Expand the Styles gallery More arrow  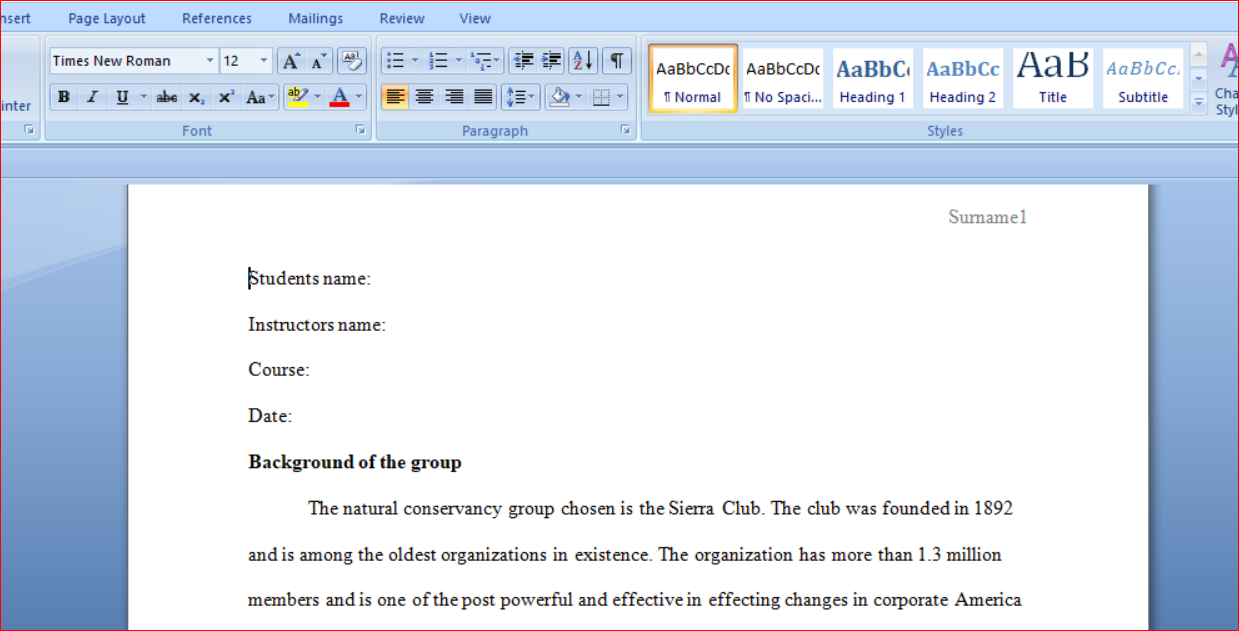pyautogui.click(x=1199, y=100)
